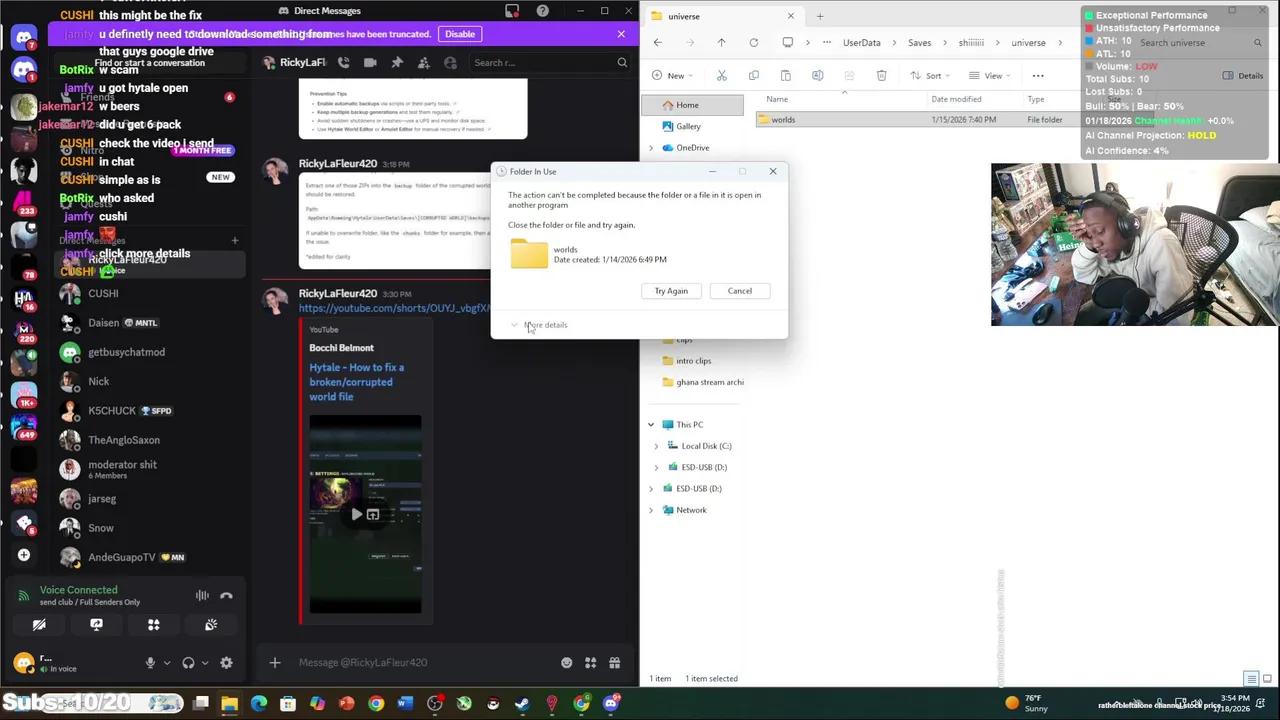Turn on camera in voice panel
1280x720 pixels.
[39, 625]
